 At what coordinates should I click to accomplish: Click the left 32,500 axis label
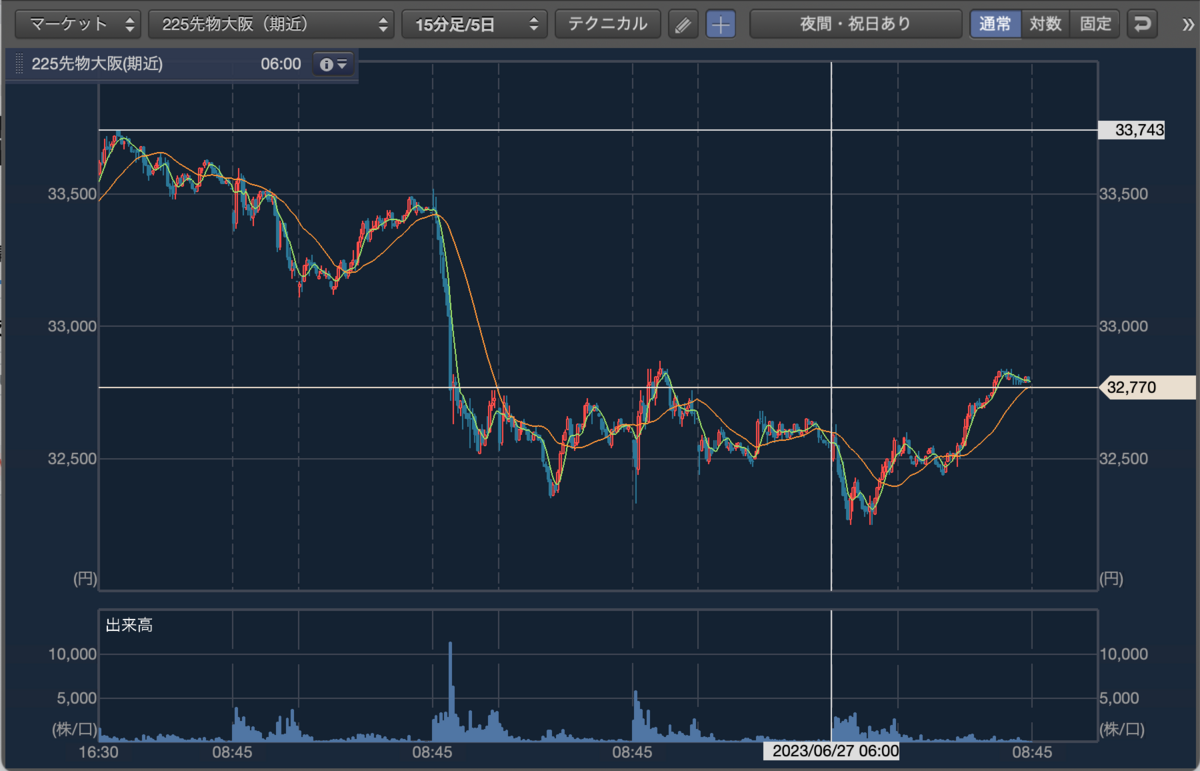point(71,458)
